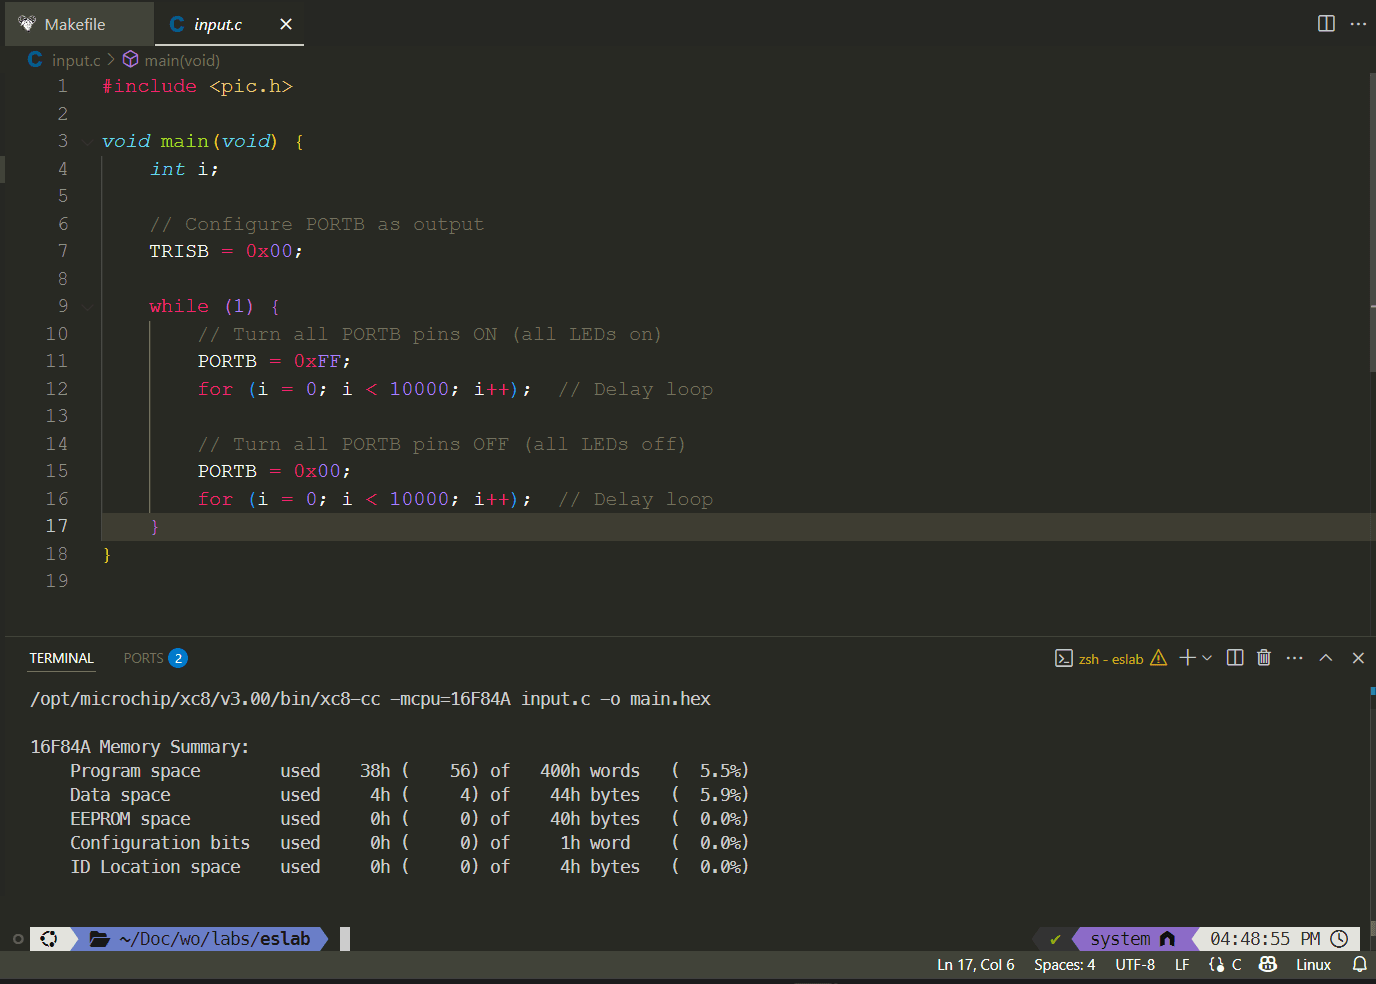
Task: Click 'int i;' declaration line
Action: (184, 169)
